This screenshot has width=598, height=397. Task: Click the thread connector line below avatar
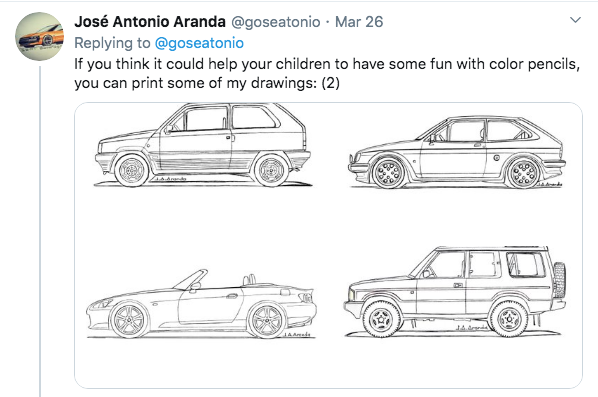[x=40, y=231]
